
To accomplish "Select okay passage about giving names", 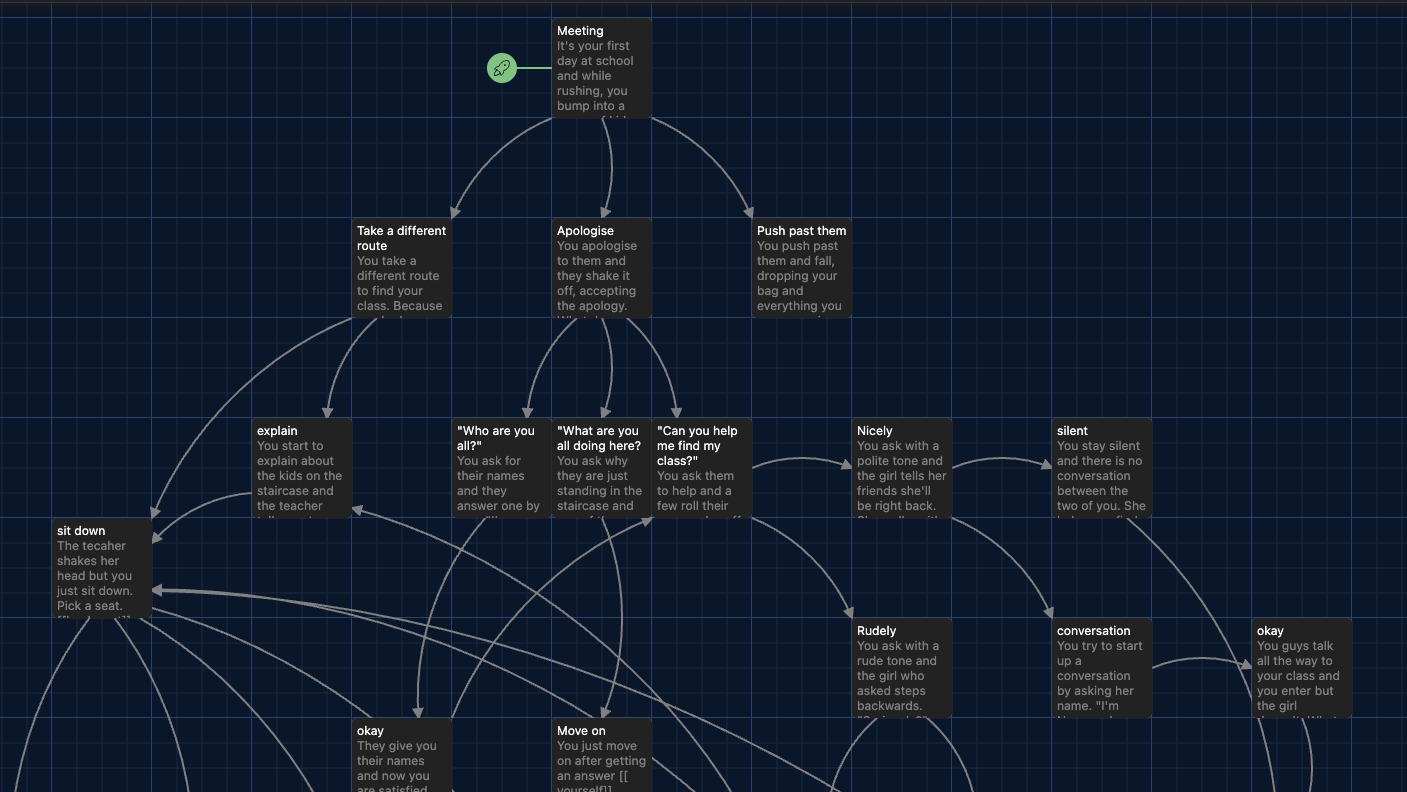I will coord(402,755).
